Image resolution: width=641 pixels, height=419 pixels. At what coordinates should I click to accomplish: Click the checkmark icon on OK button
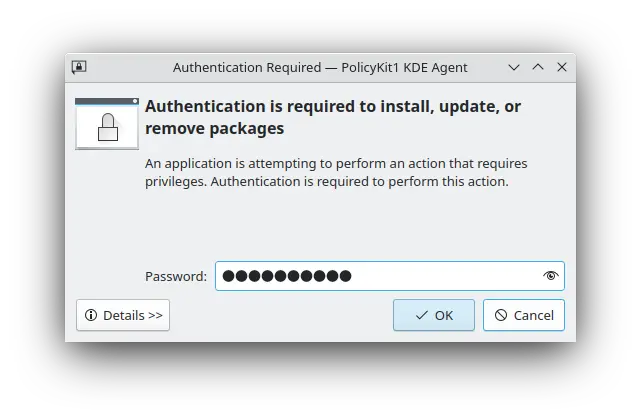[x=421, y=315]
